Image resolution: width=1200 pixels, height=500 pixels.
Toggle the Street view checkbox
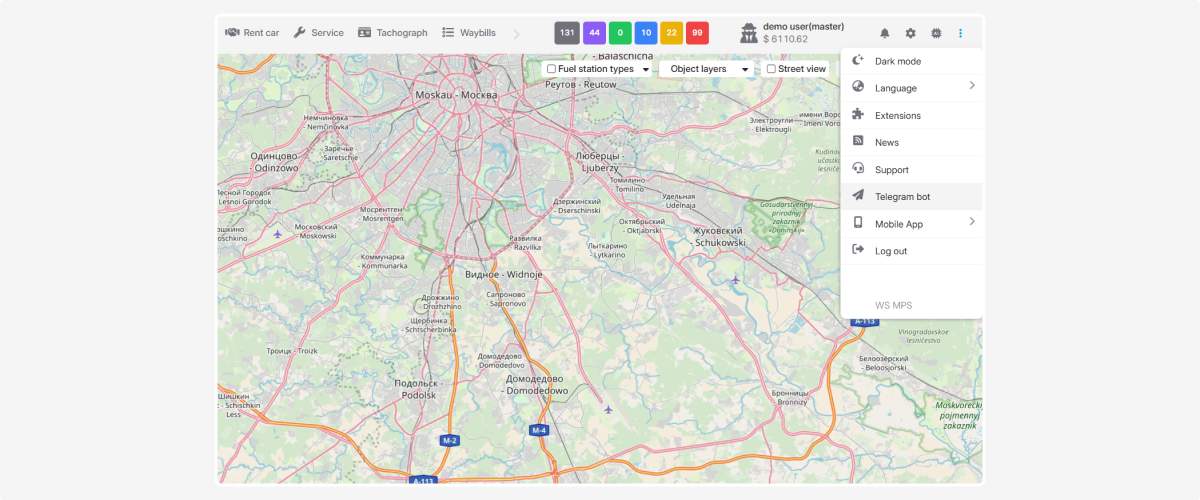[771, 69]
